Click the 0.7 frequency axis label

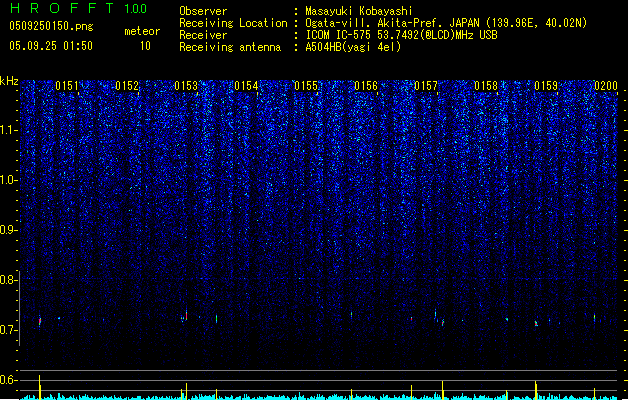[9, 330]
